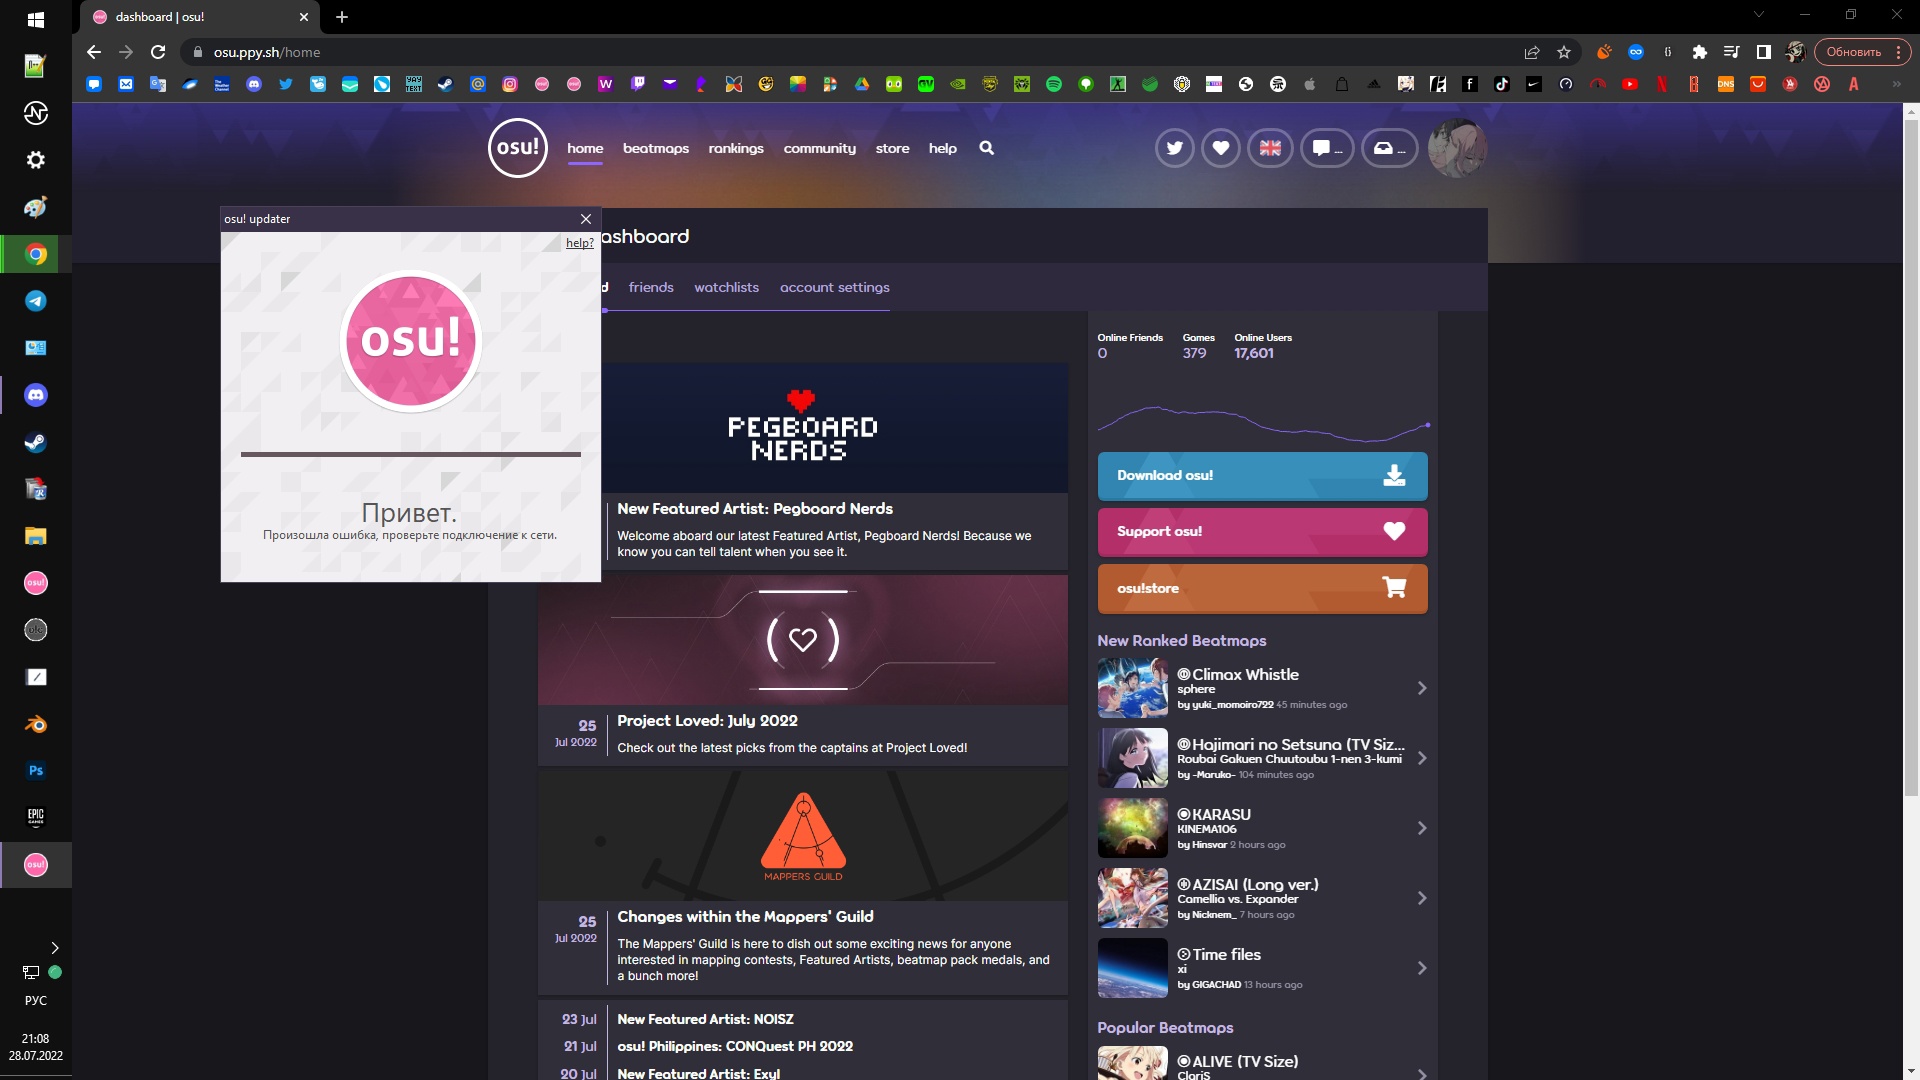Switch to the account settings tab
Viewport: 1920px width, 1080px height.
[x=835, y=287]
